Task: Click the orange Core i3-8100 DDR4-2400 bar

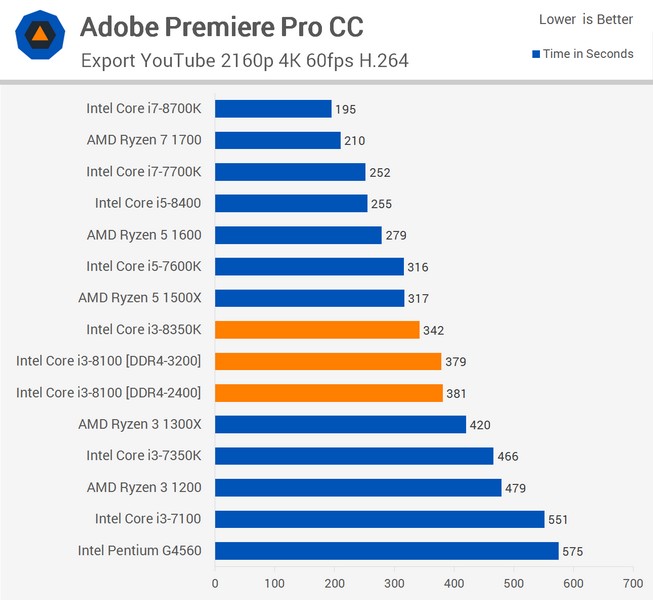Action: (328, 393)
